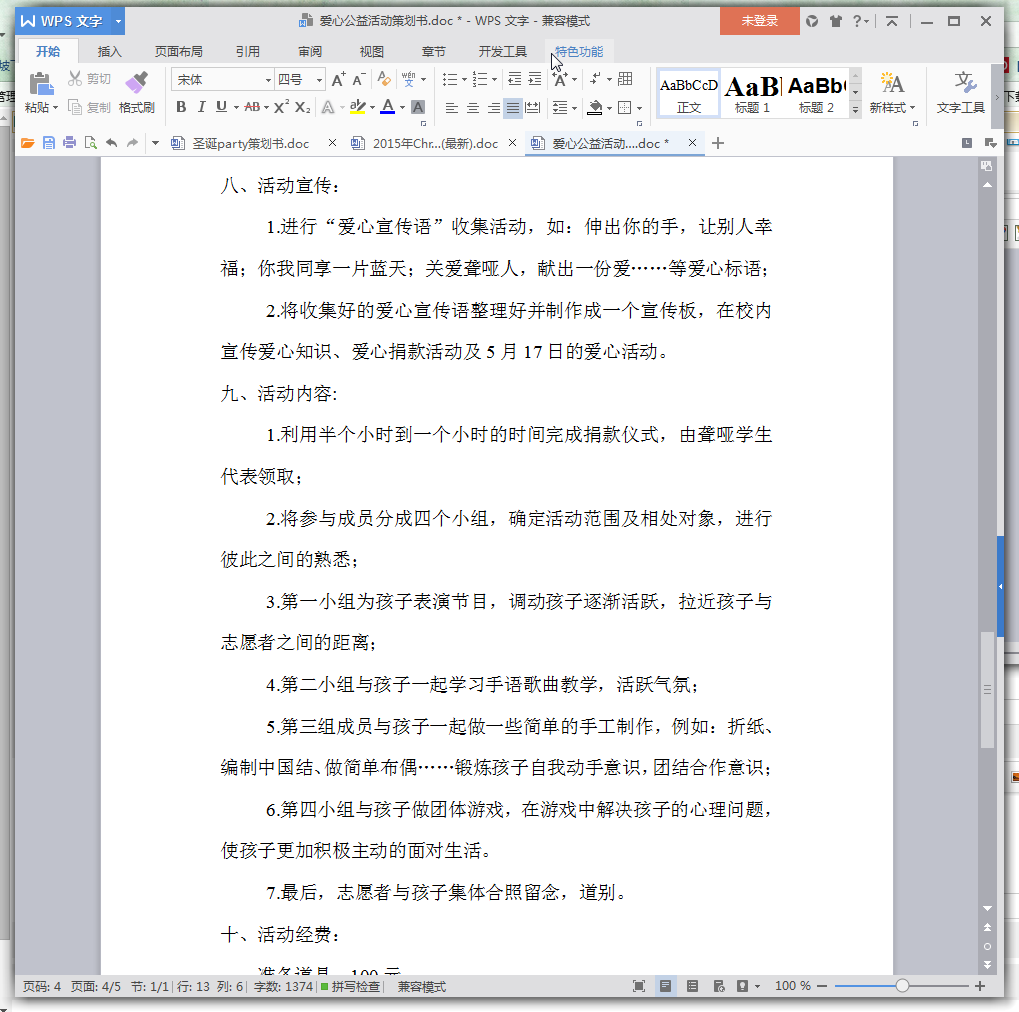Apply superscript X² formatting

pyautogui.click(x=281, y=107)
